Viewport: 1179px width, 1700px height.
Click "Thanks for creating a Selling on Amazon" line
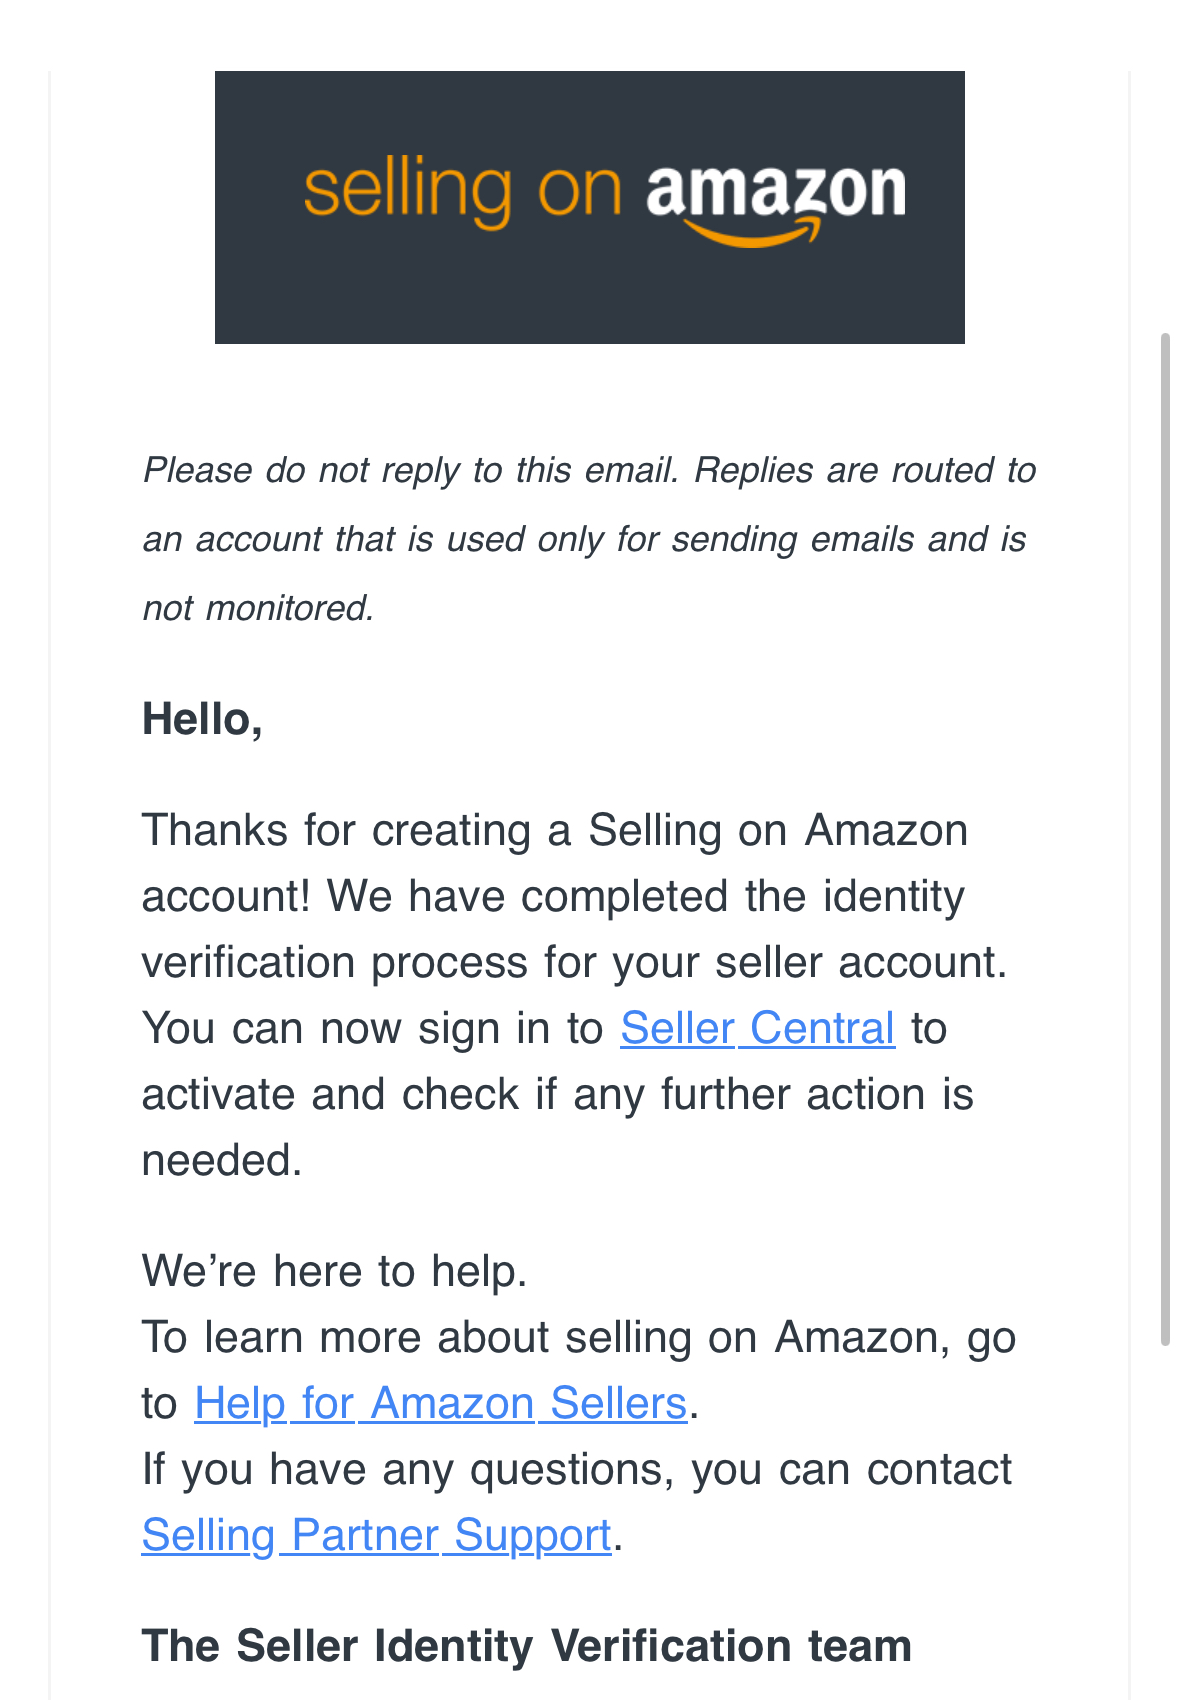pyautogui.click(x=555, y=830)
